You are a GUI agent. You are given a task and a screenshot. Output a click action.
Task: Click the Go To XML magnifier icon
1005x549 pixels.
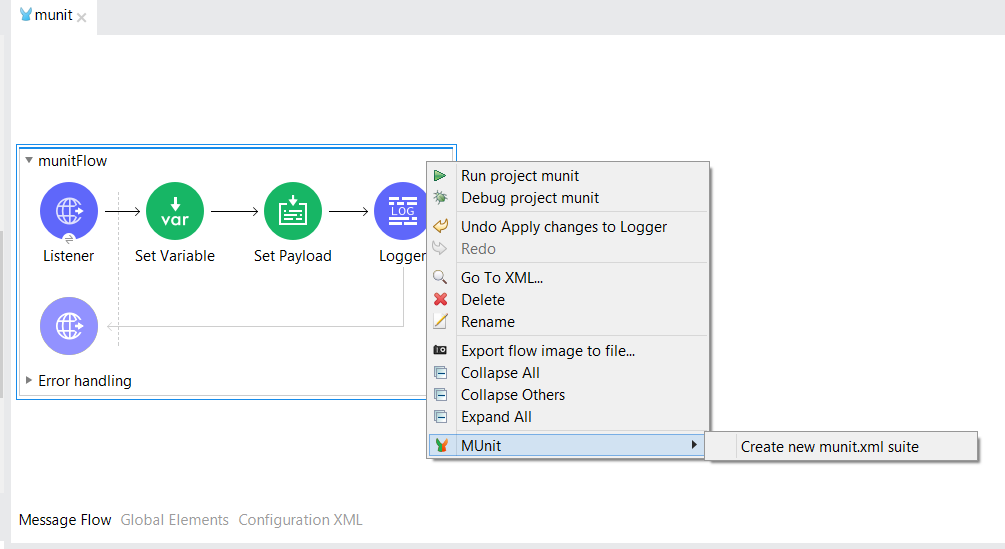point(440,278)
